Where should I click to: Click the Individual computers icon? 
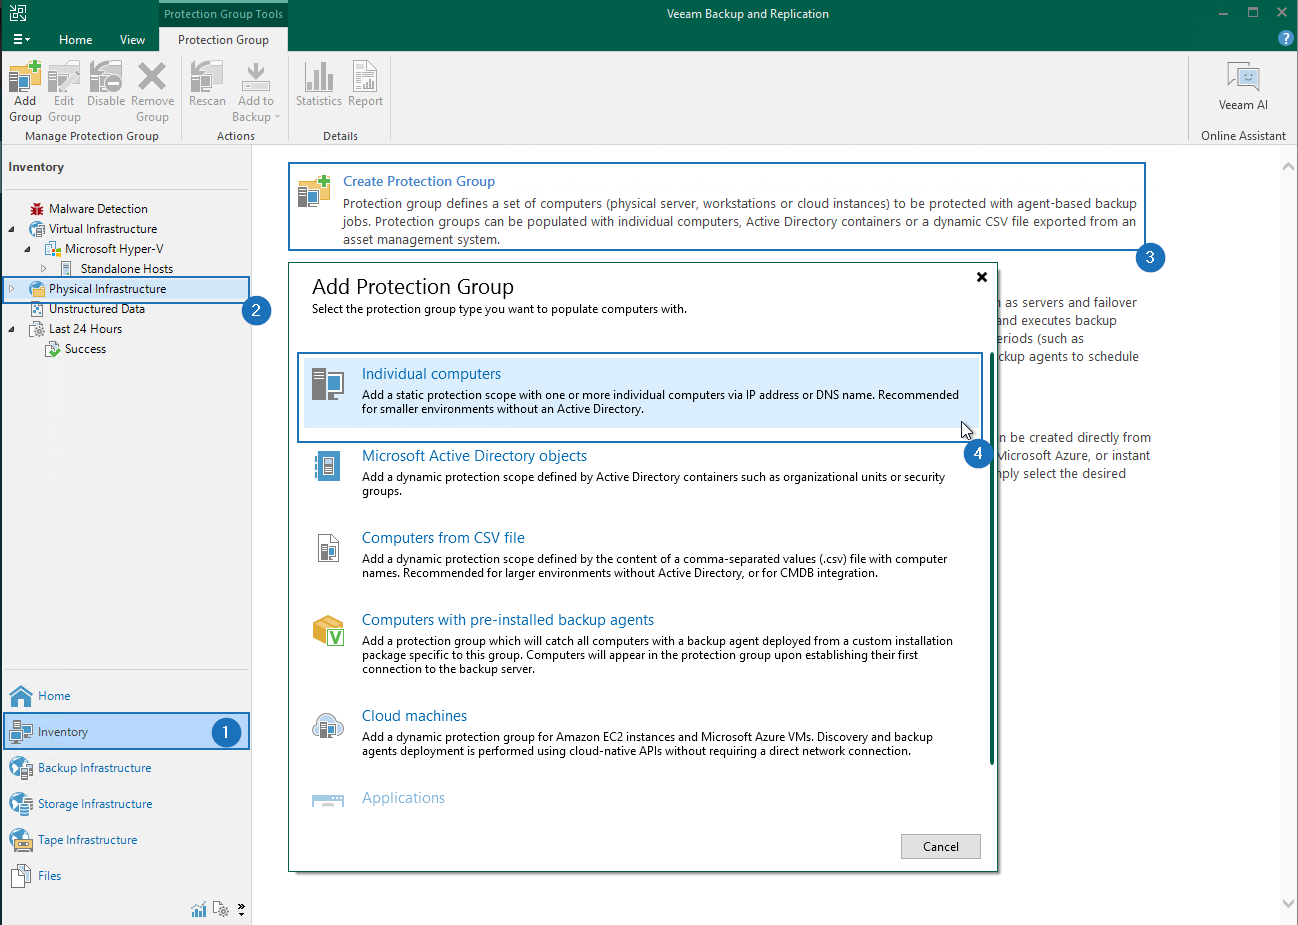328,384
